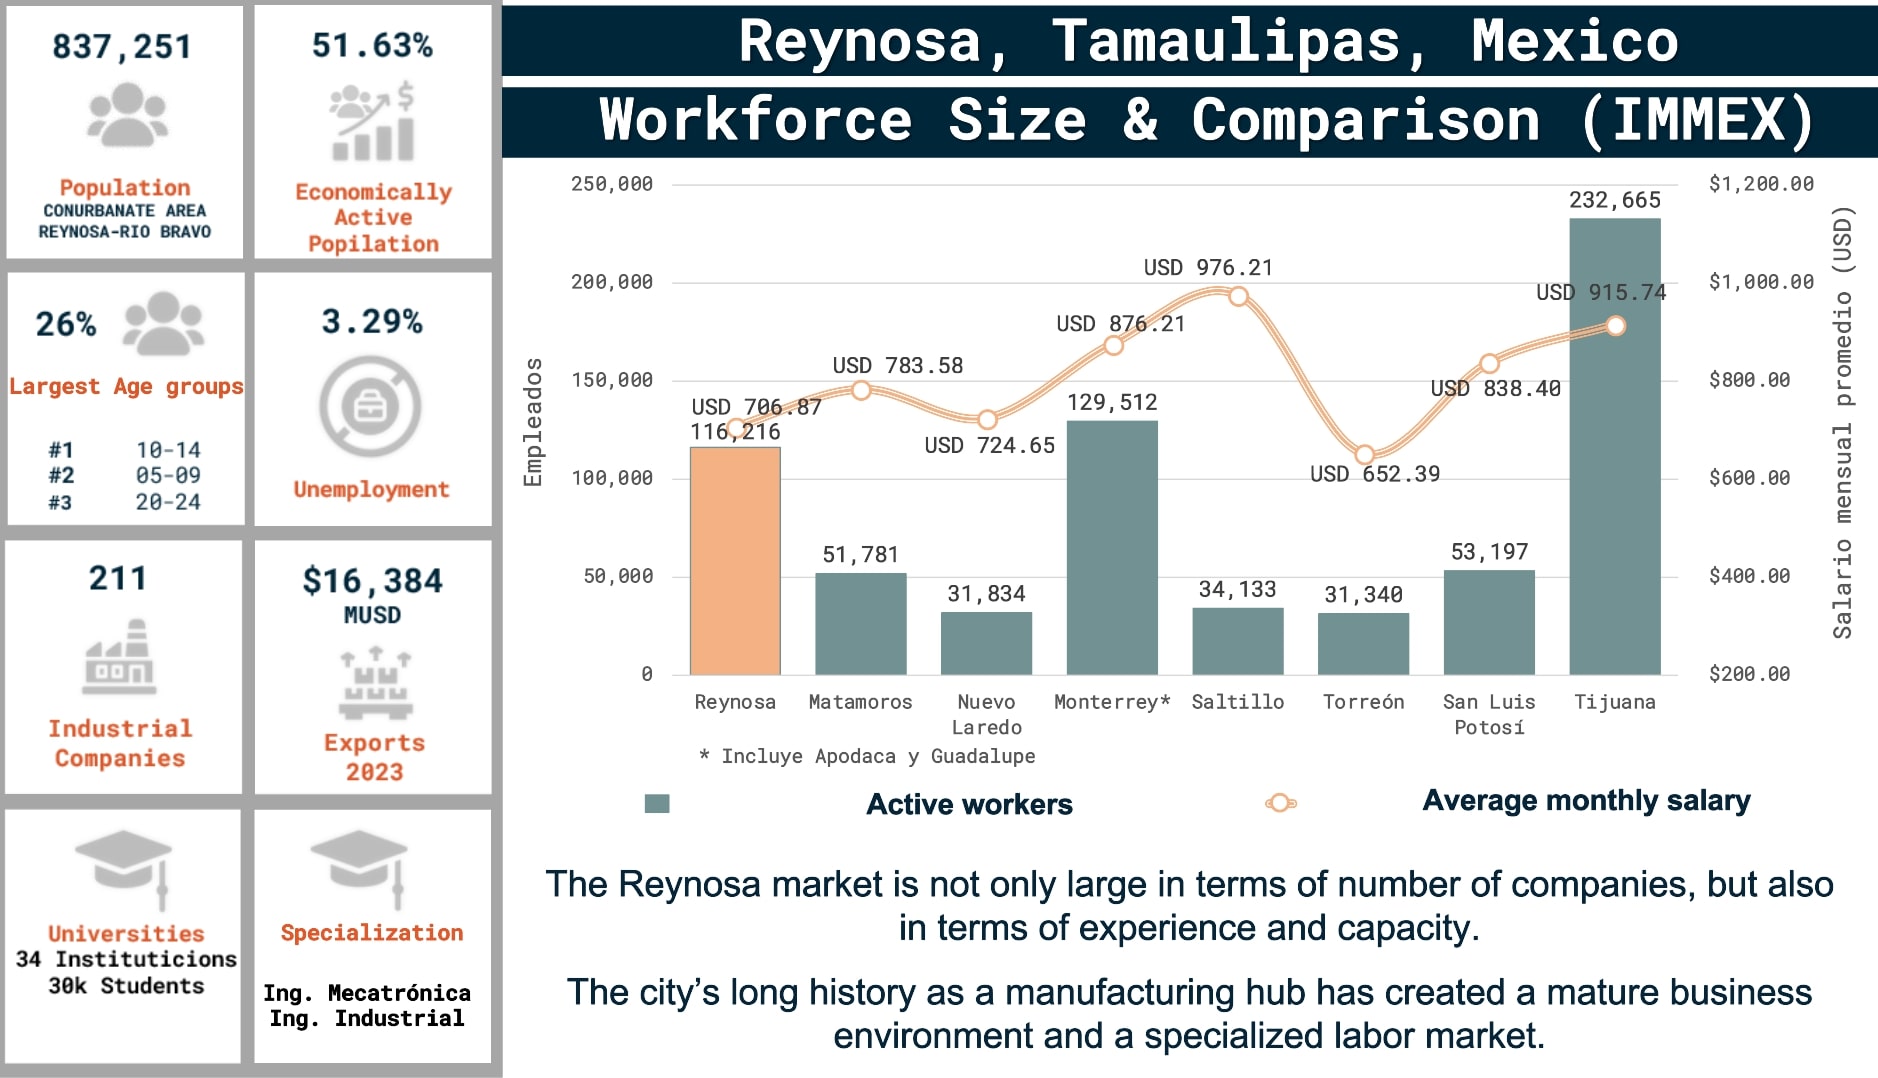Click the 'USD 915.74' salary label

[1601, 292]
